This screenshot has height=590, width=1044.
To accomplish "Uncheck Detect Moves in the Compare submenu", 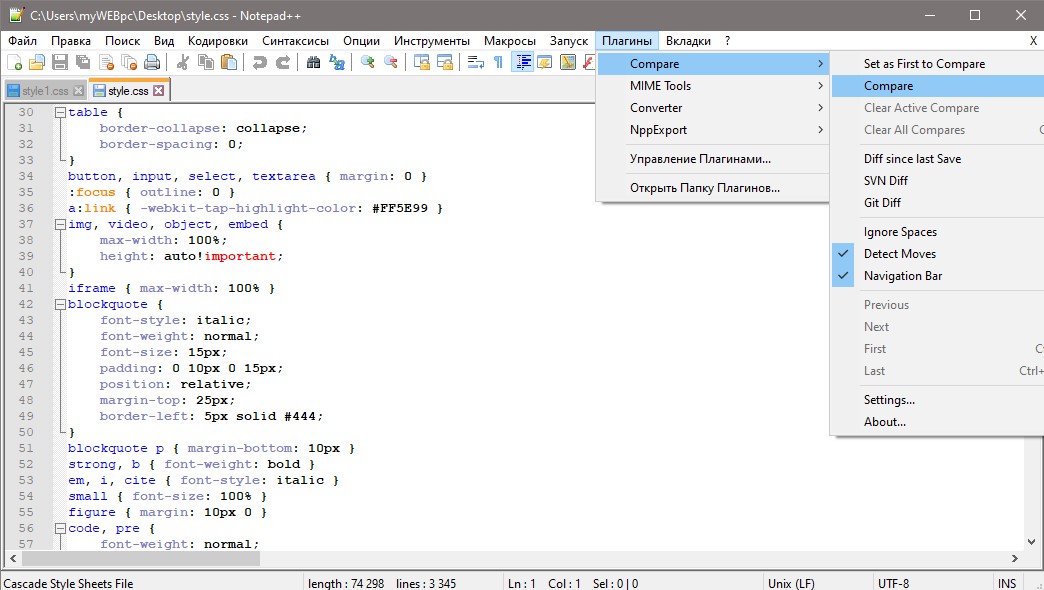I will click(x=937, y=254).
